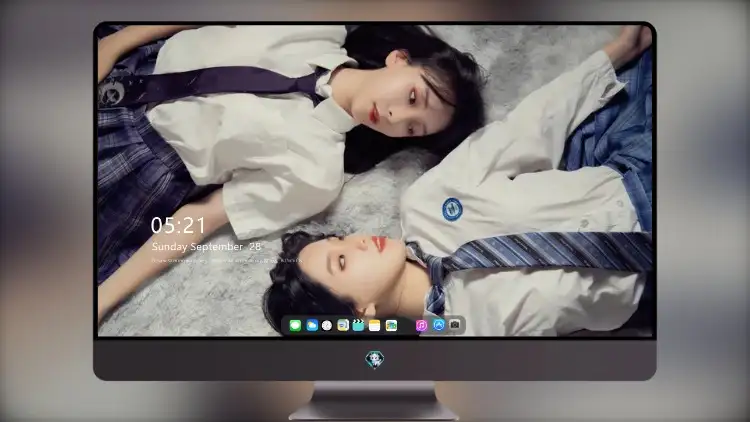750x422 pixels.
Task: Open the pink iTunes music app
Action: click(x=421, y=326)
